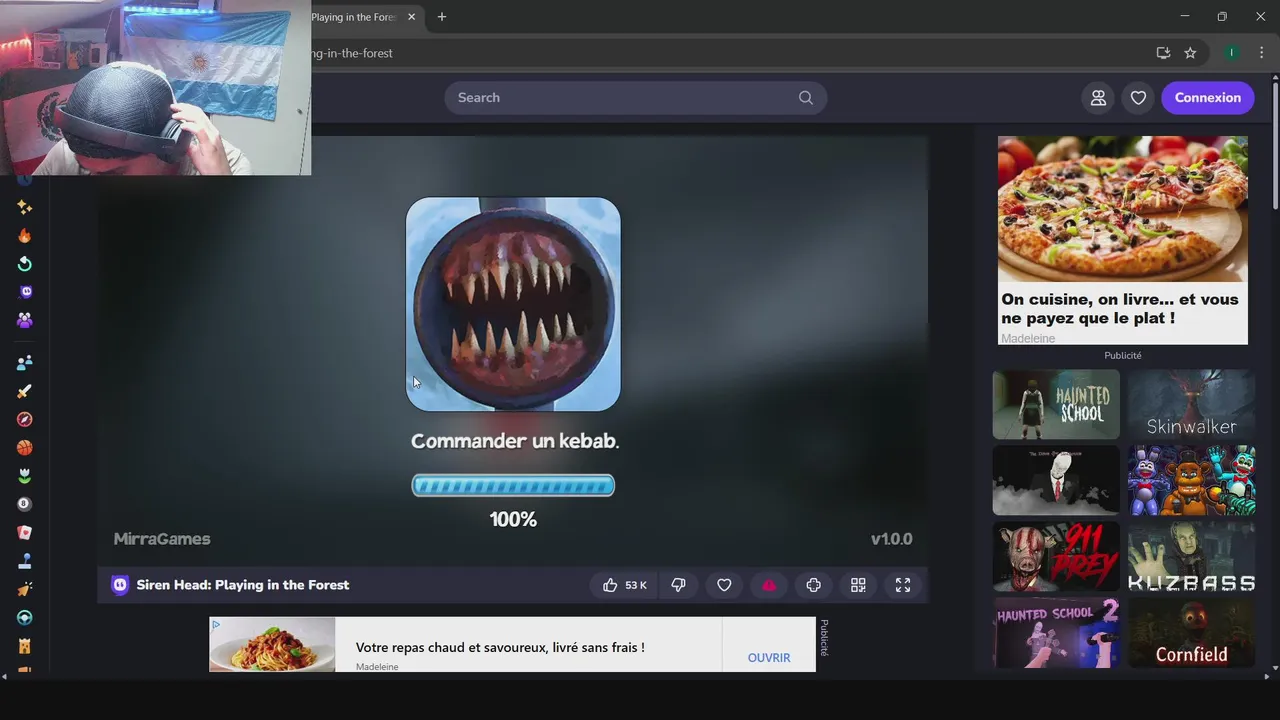The image size is (1280, 720).
Task: Click the pizza advertisement image
Action: (1122, 210)
